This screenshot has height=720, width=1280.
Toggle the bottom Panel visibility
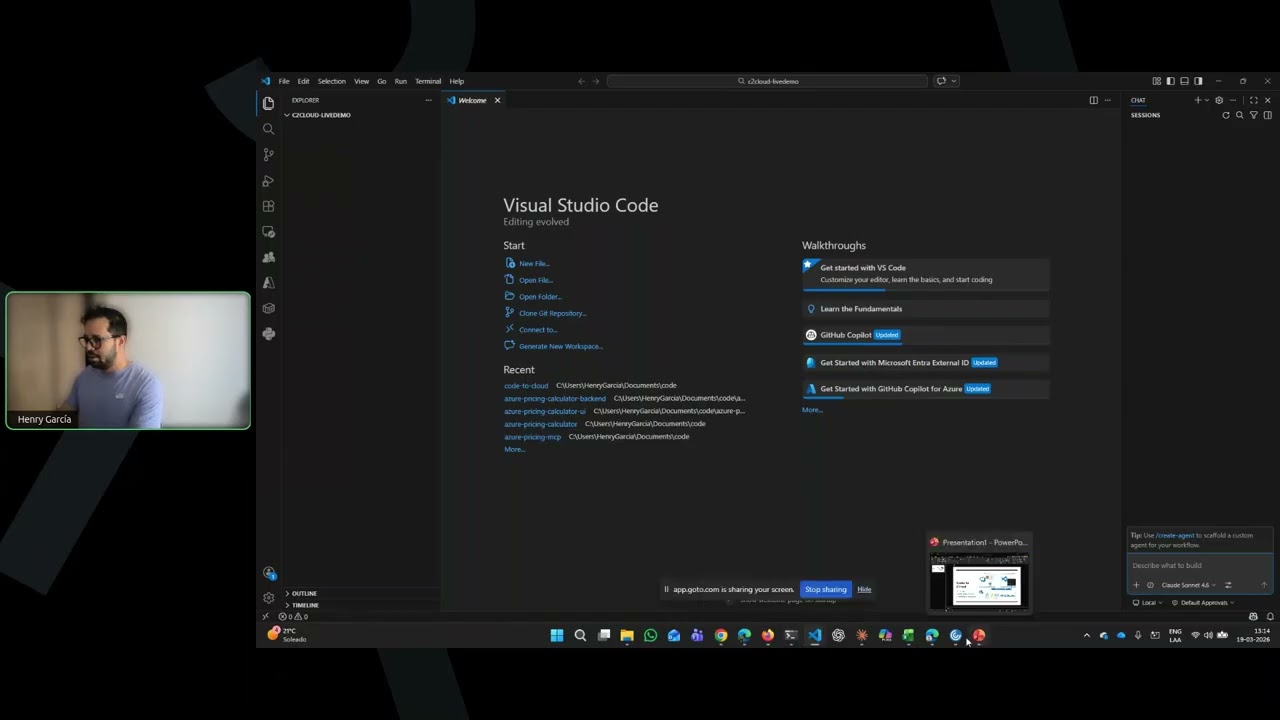(1184, 81)
